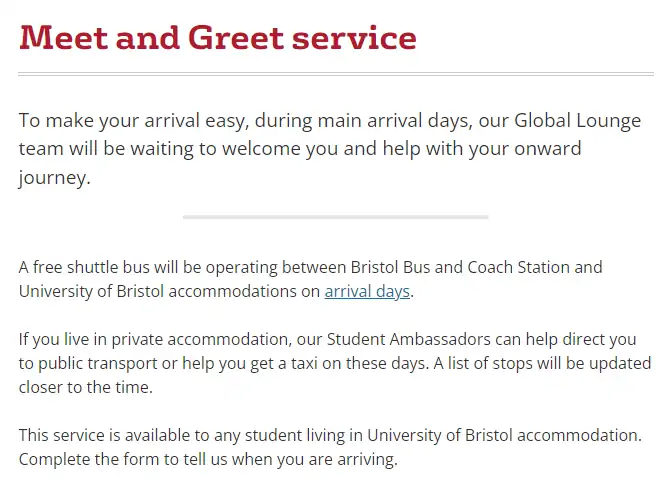Click the word 'Greet' in the heading

pyautogui.click(x=236, y=38)
